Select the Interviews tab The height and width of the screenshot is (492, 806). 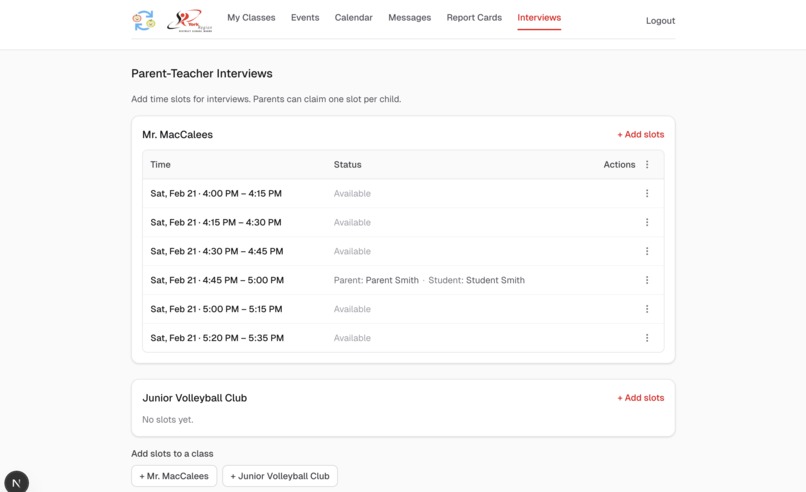pyautogui.click(x=539, y=17)
